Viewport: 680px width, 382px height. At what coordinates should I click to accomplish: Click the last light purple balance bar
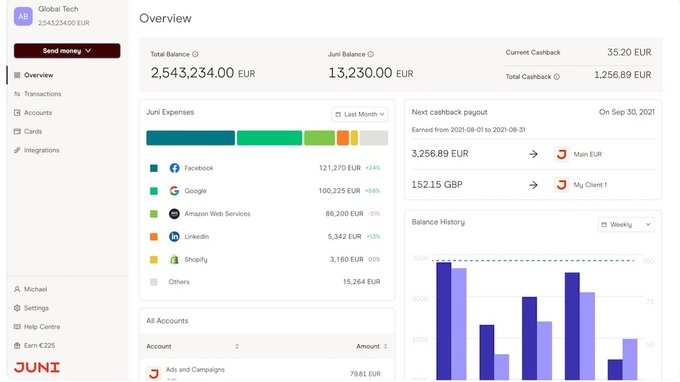(x=630, y=359)
